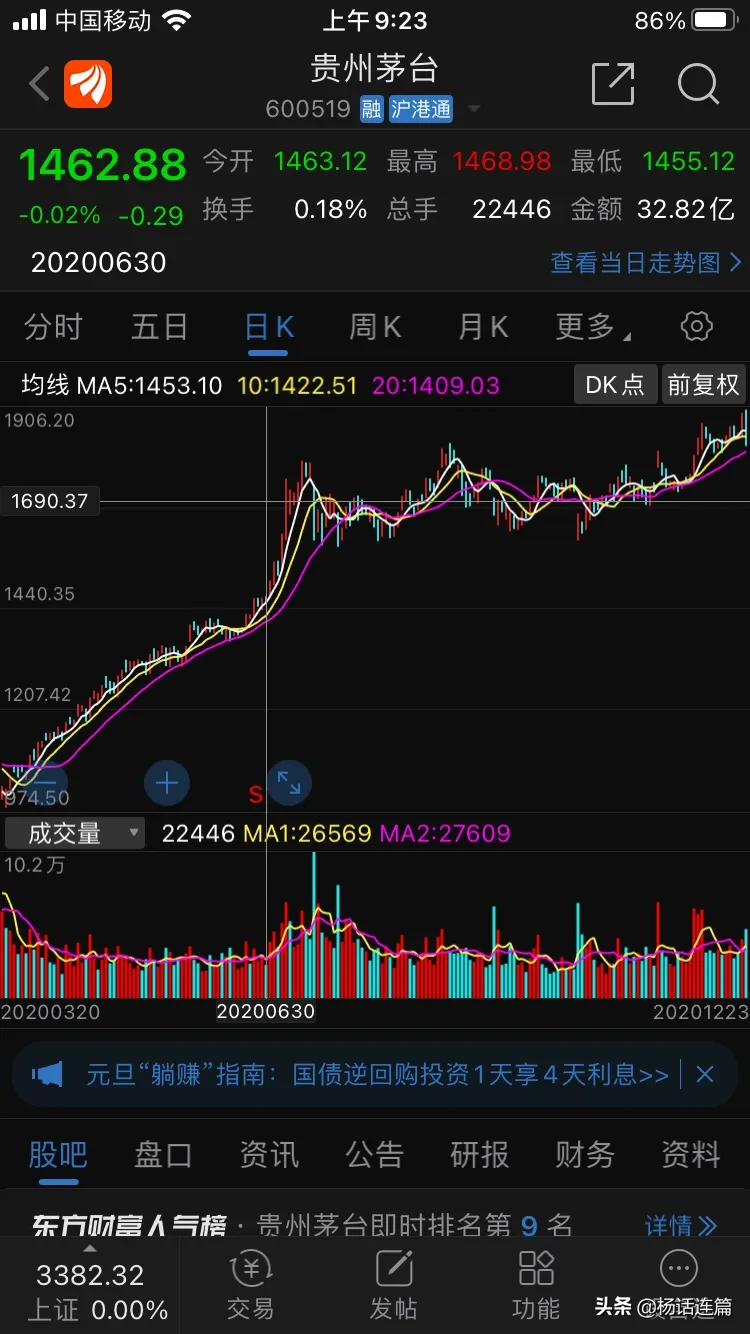Tap the 沪港通 badge
The image size is (750, 1334).
coord(421,109)
